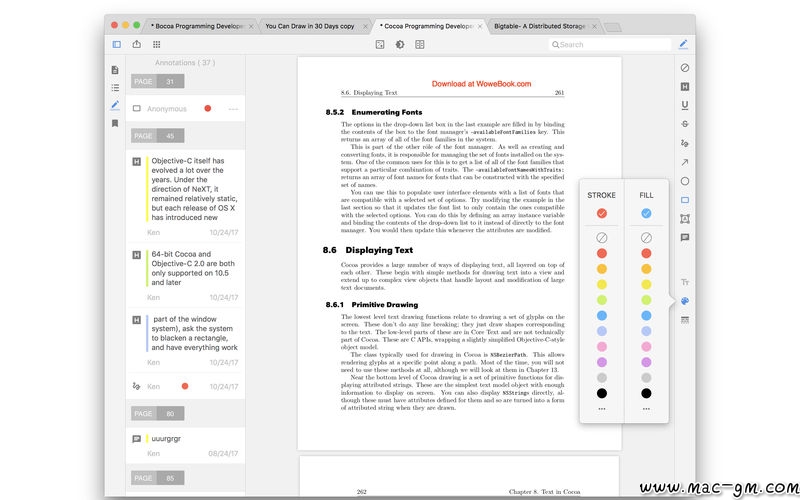Jump to PAGE 85 annotations header
This screenshot has width=800, height=500.
(x=158, y=478)
